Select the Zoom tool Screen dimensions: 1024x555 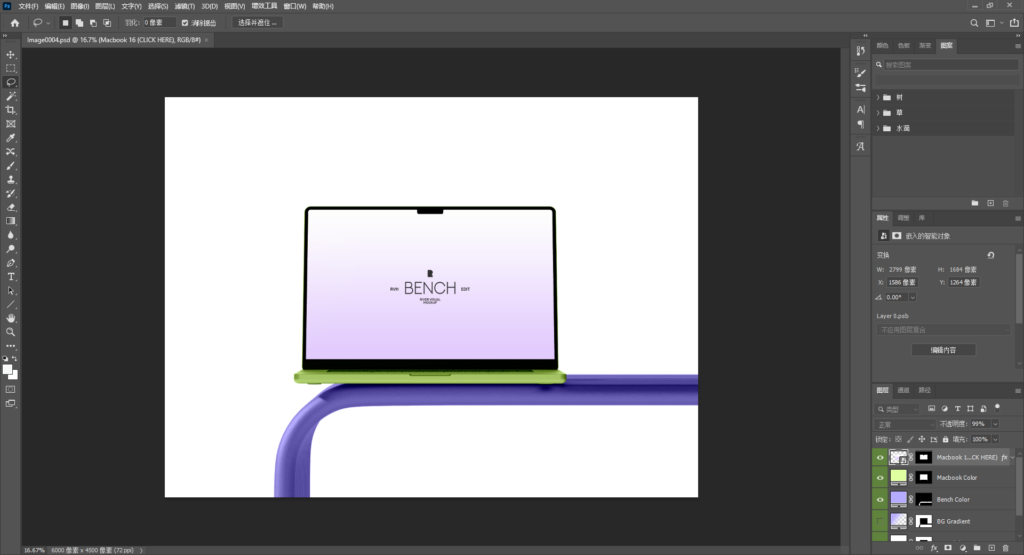pyautogui.click(x=10, y=332)
